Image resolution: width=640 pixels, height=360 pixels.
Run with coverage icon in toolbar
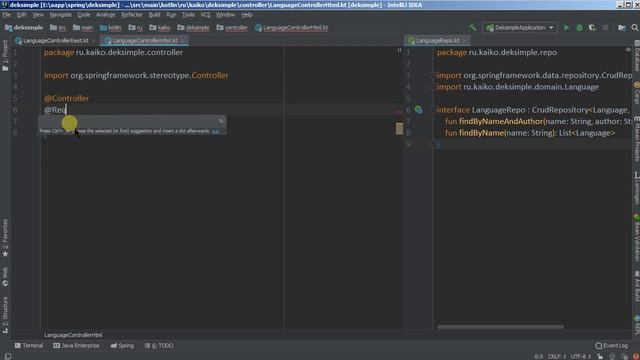(592, 28)
